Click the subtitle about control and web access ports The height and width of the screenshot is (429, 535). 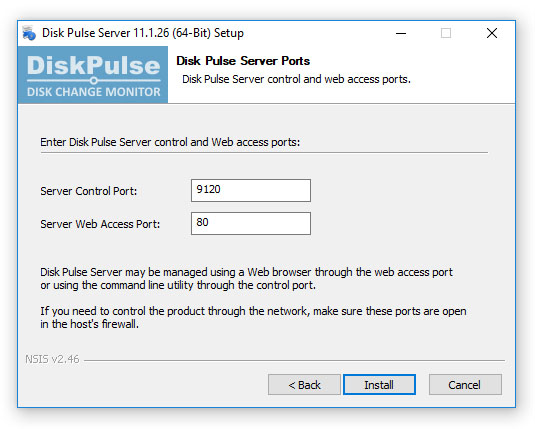point(296,80)
